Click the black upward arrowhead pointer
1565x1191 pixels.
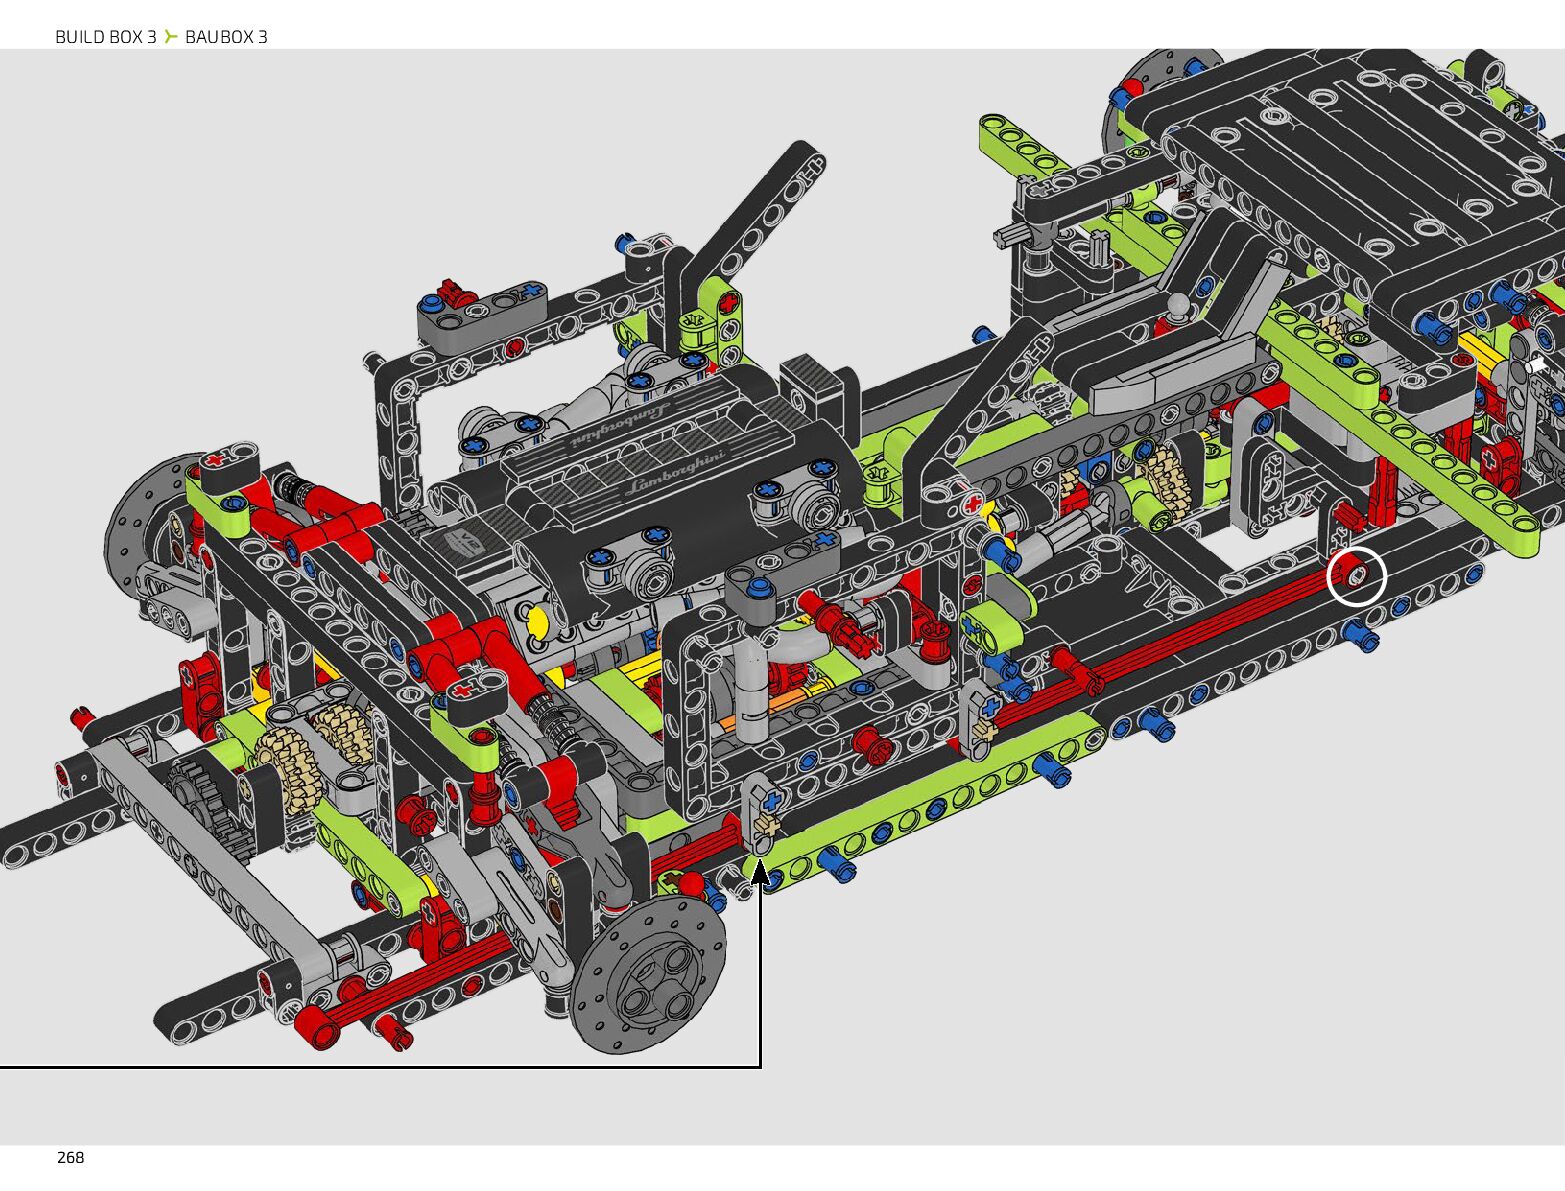[x=761, y=872]
